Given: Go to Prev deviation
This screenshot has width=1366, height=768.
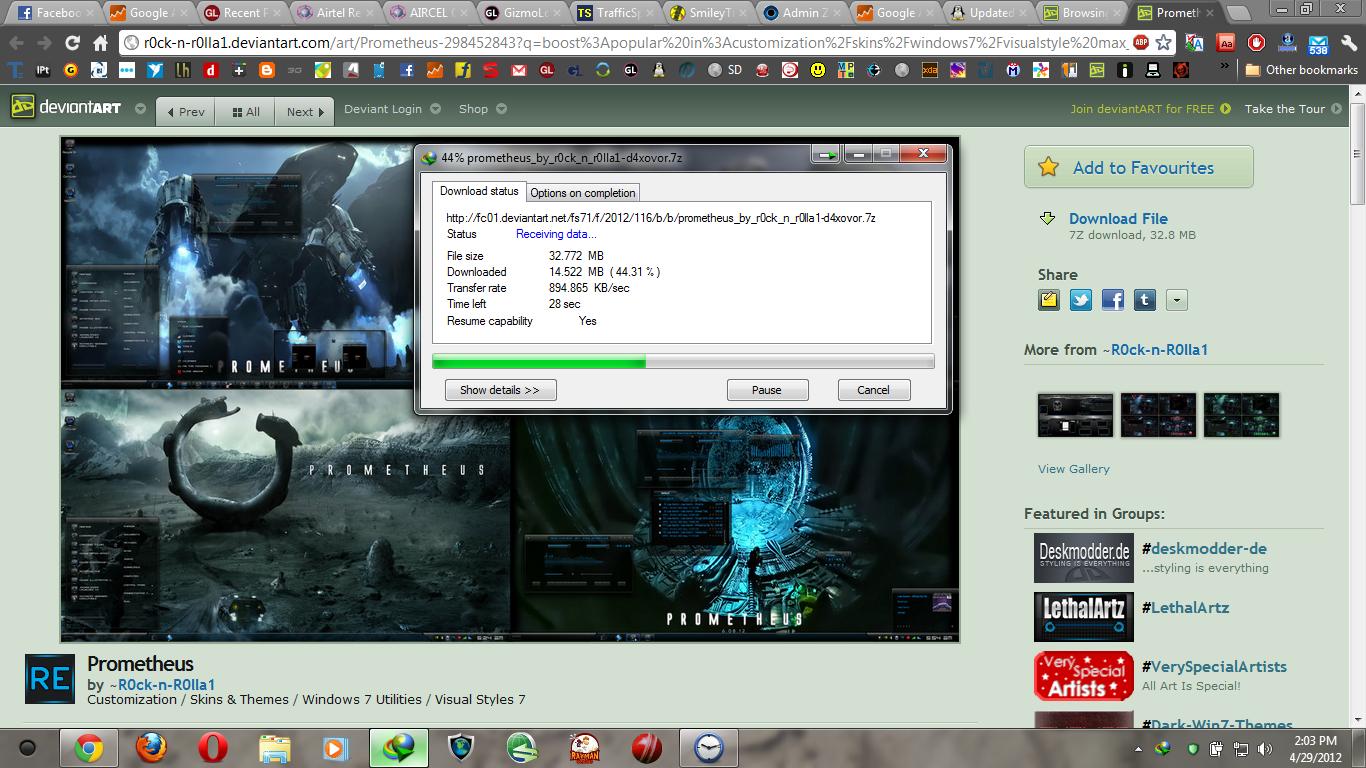Looking at the screenshot, I should (187, 112).
